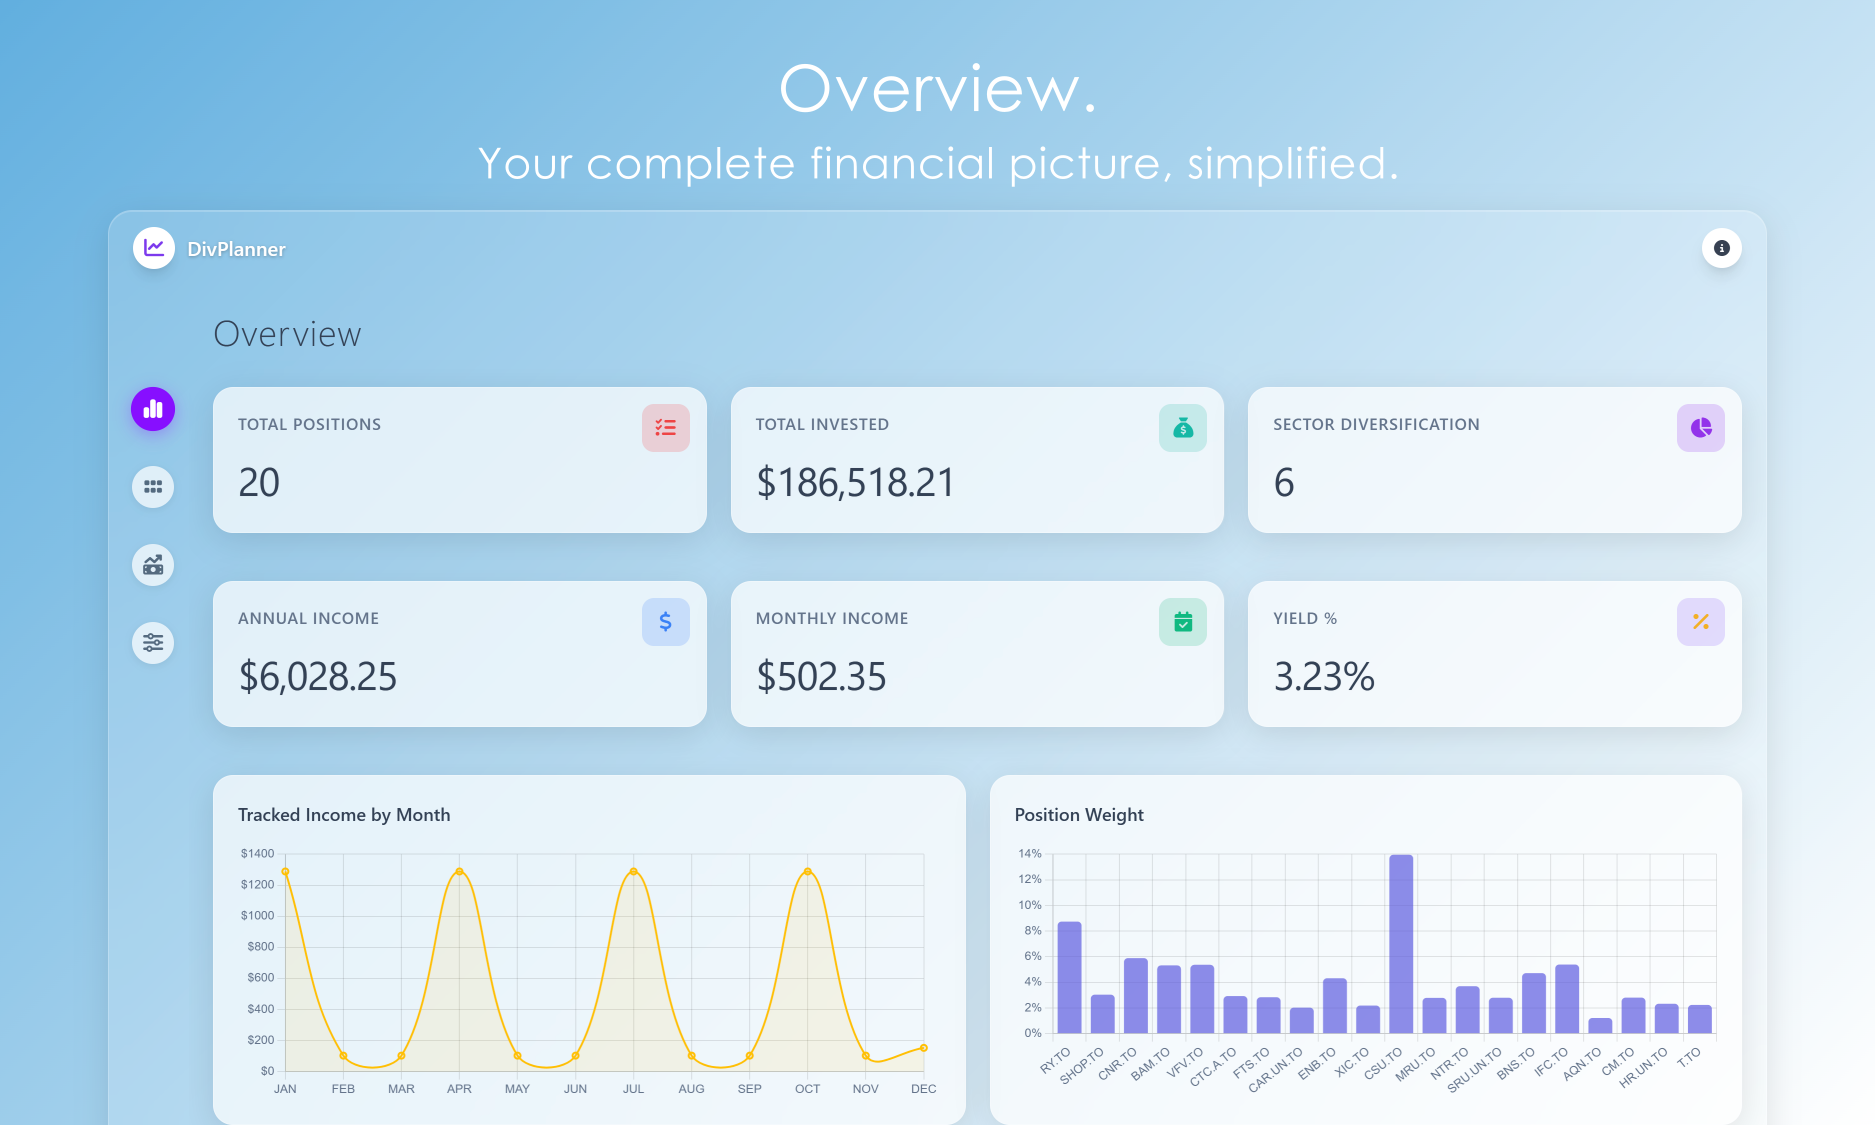Viewport: 1875px width, 1125px height.
Task: Click the Total Invested money bag icon
Action: pos(1183,428)
